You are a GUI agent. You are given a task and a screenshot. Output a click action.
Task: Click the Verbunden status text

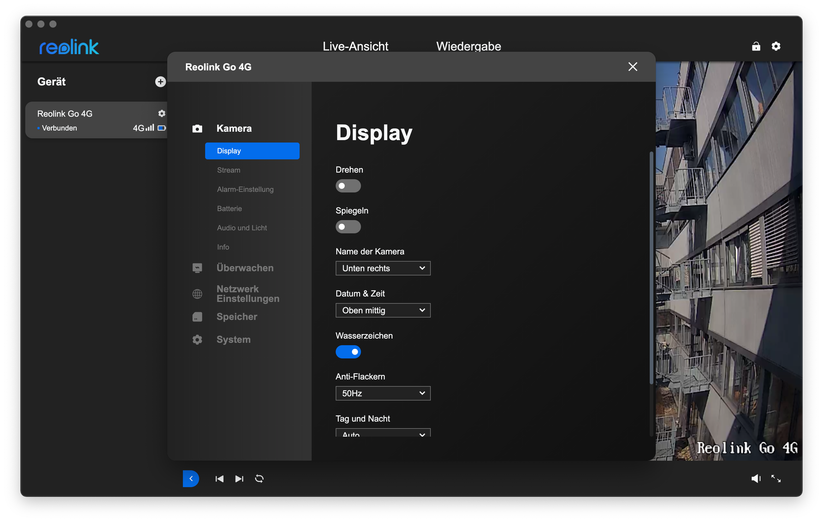pos(59,128)
